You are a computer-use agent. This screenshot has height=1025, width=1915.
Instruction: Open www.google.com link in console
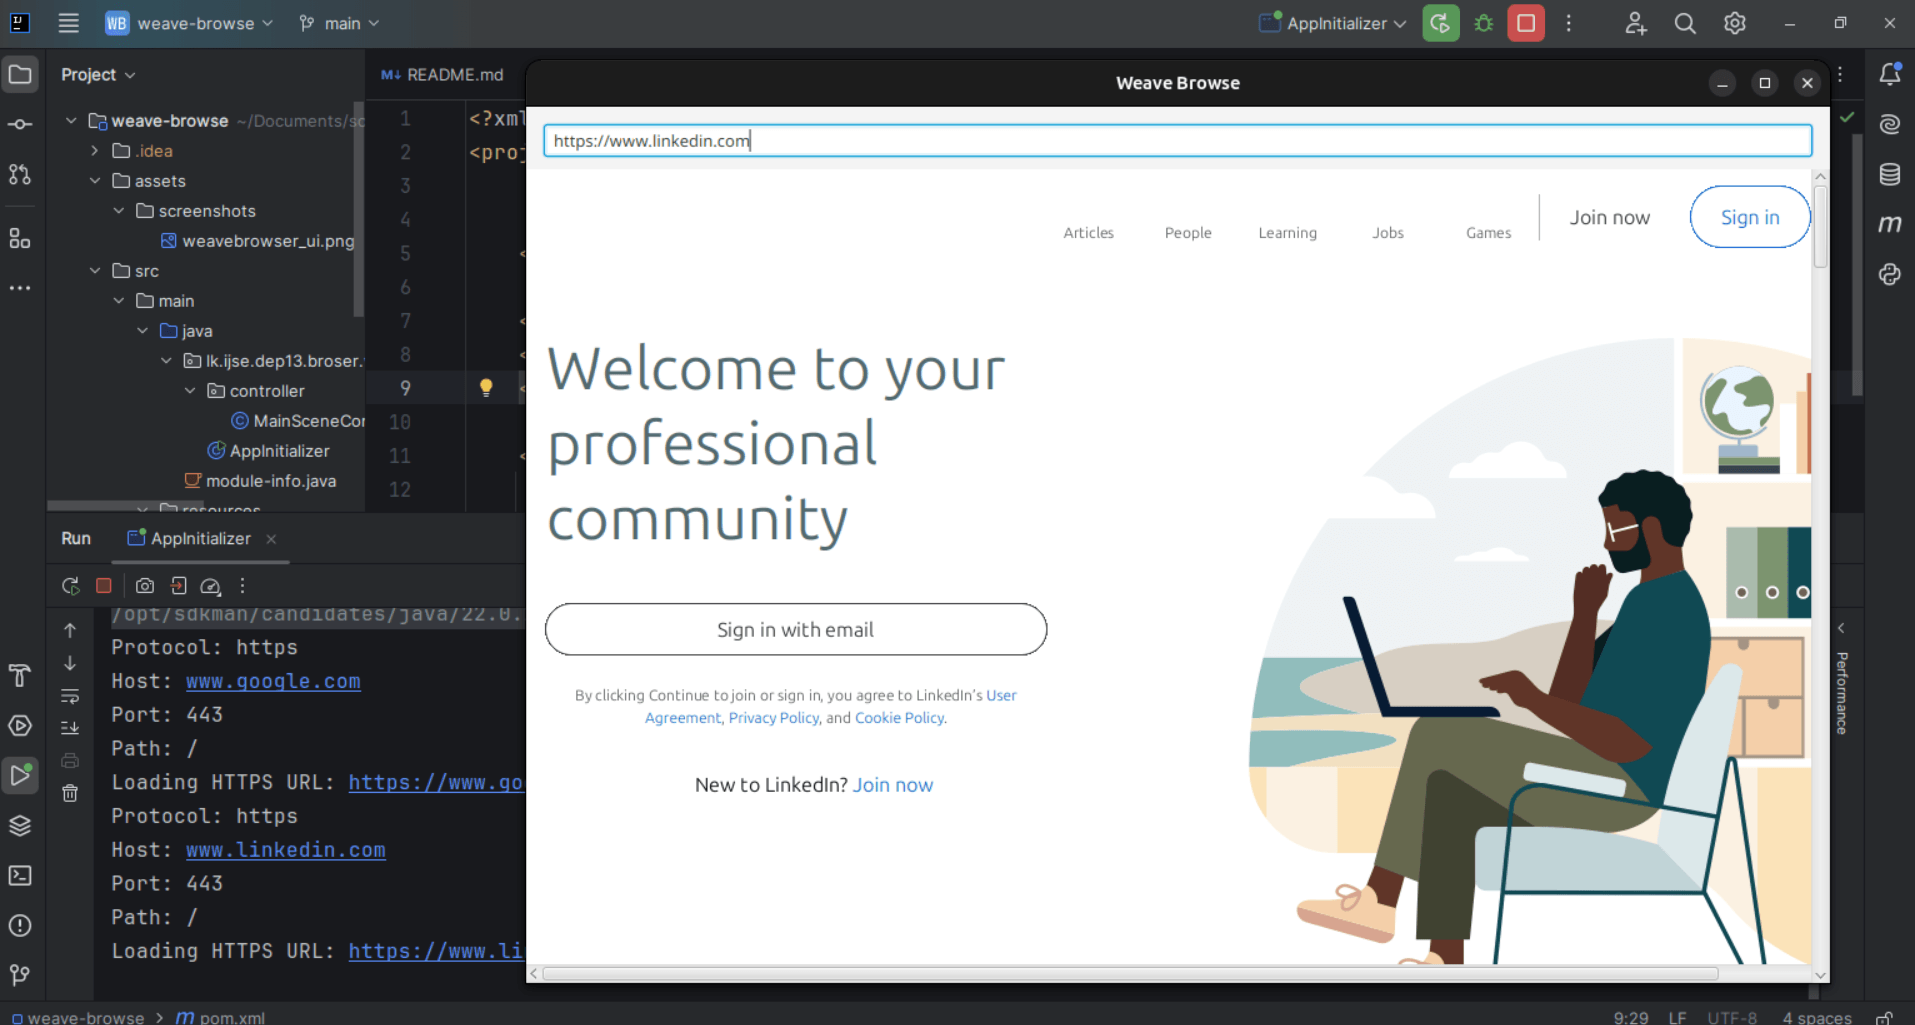pos(273,681)
